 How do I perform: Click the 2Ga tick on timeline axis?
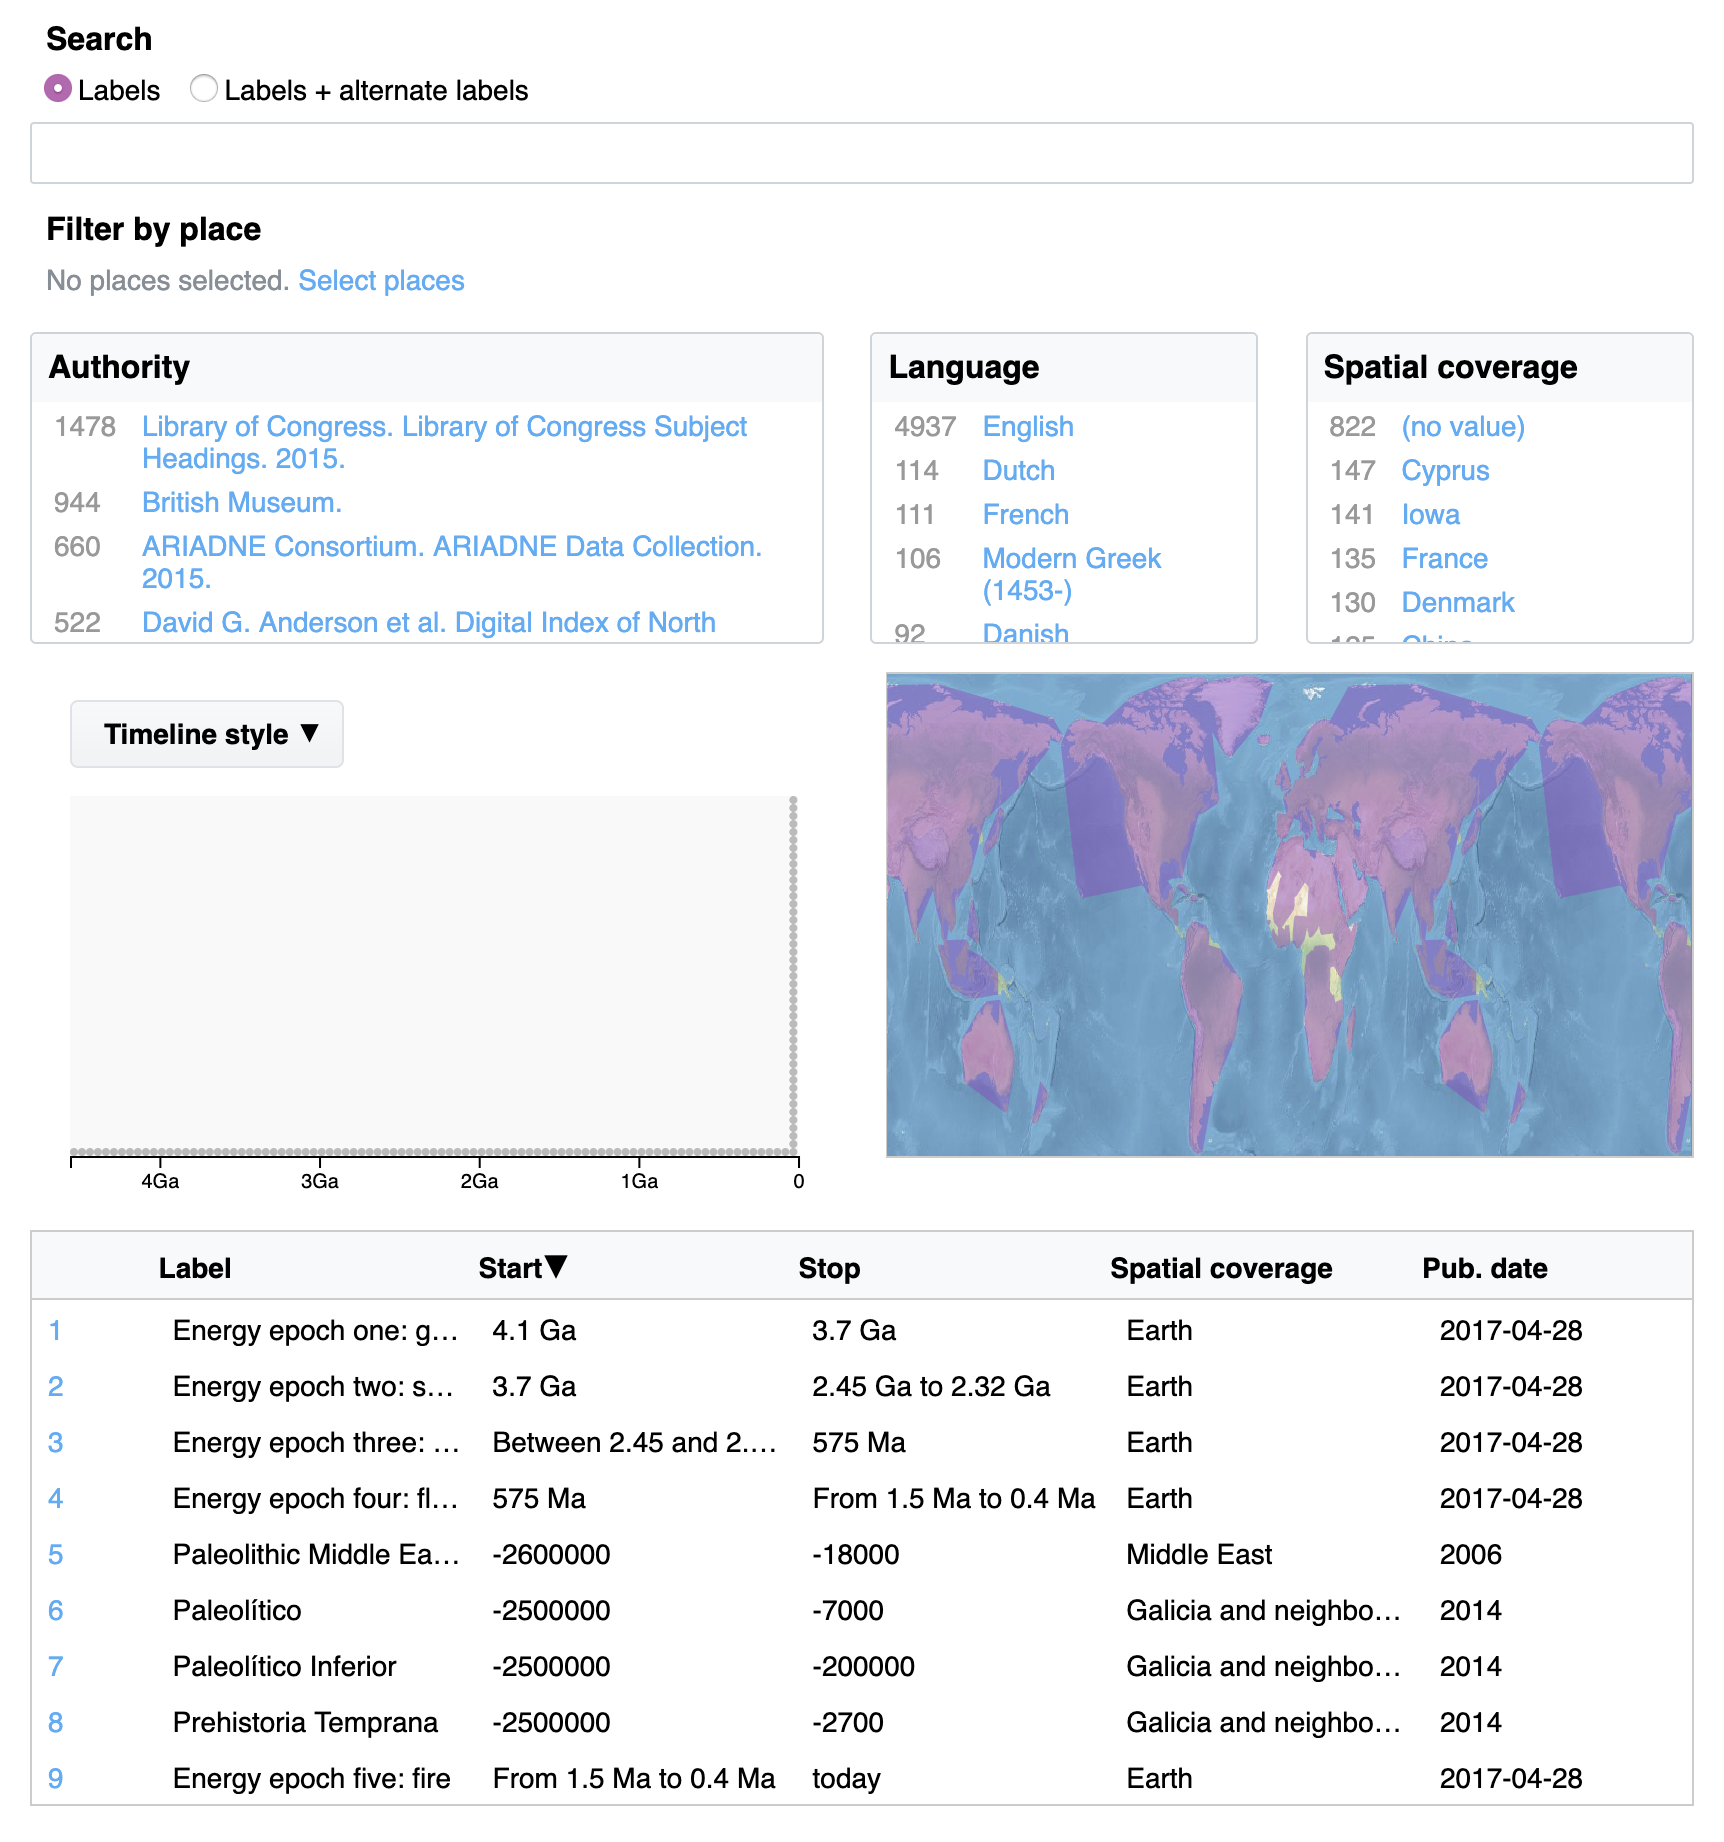[x=479, y=1180]
